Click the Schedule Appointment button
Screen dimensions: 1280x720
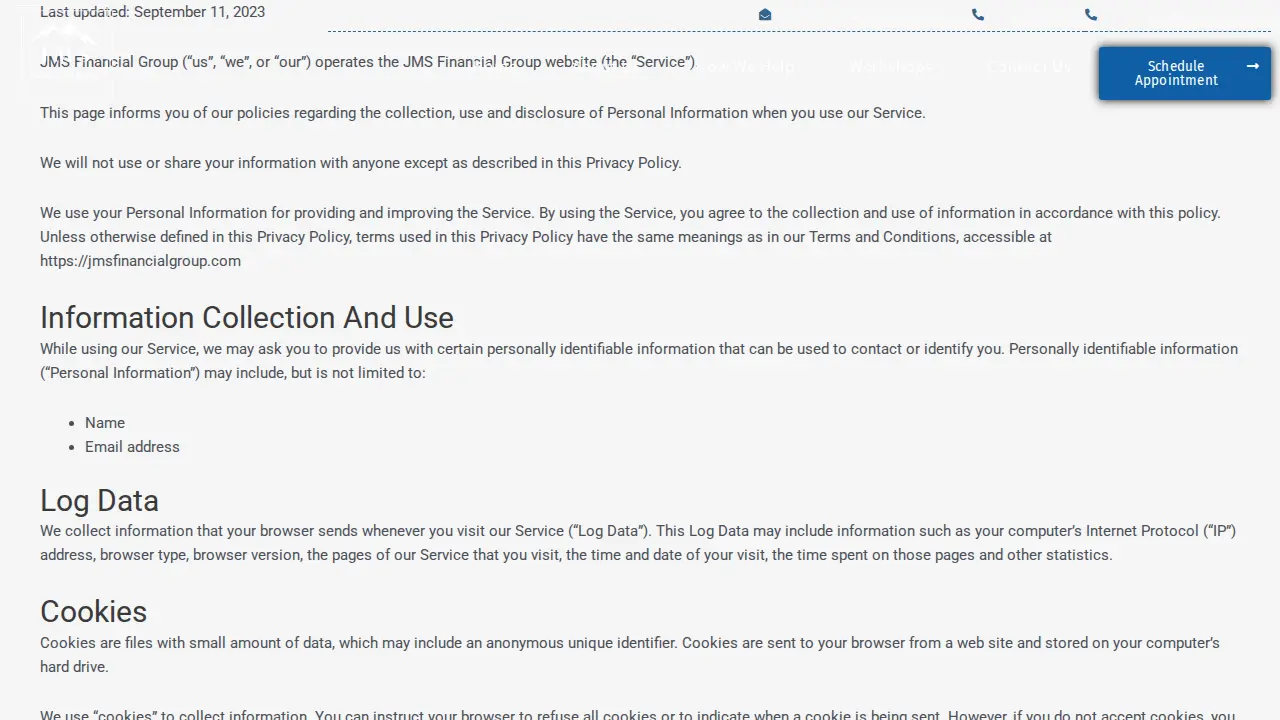click(x=1185, y=73)
